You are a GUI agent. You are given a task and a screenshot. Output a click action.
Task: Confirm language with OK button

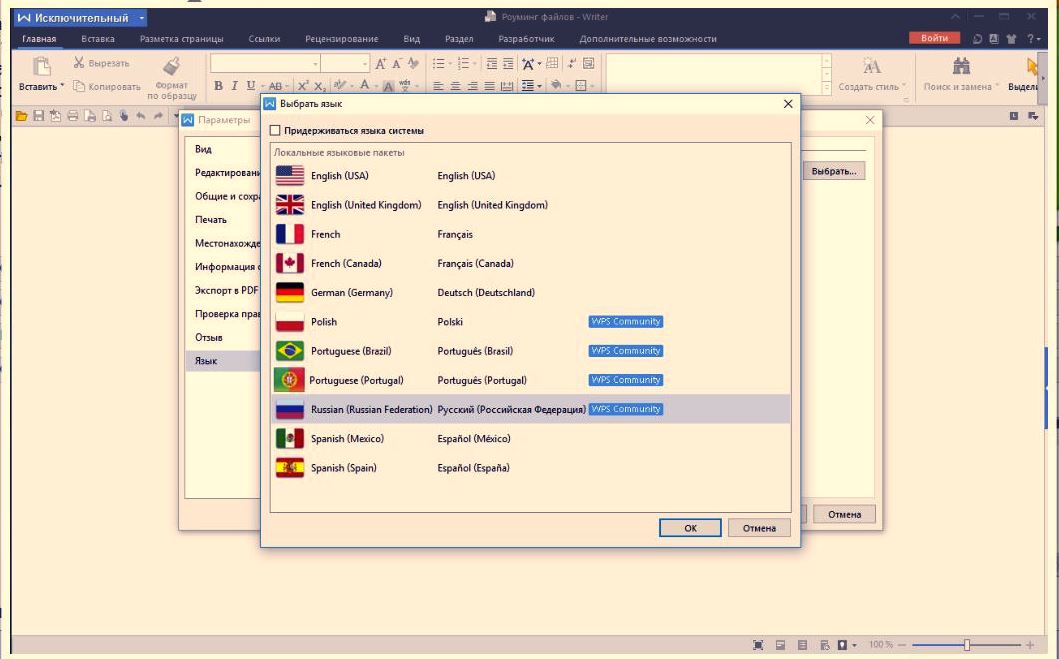point(690,528)
